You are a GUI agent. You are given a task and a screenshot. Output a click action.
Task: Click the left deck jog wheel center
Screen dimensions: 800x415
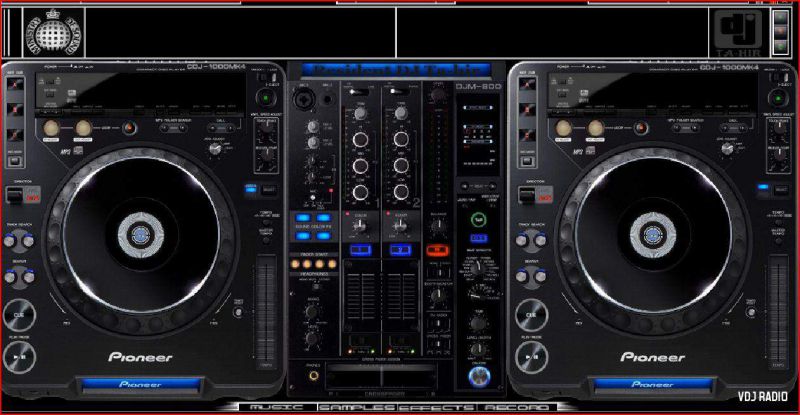coord(140,235)
